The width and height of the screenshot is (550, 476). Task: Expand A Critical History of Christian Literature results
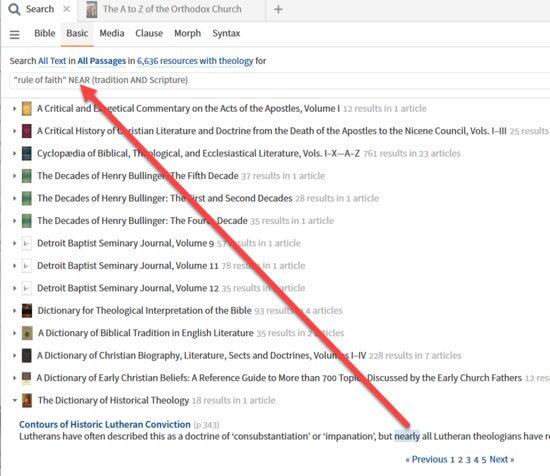[x=14, y=131]
